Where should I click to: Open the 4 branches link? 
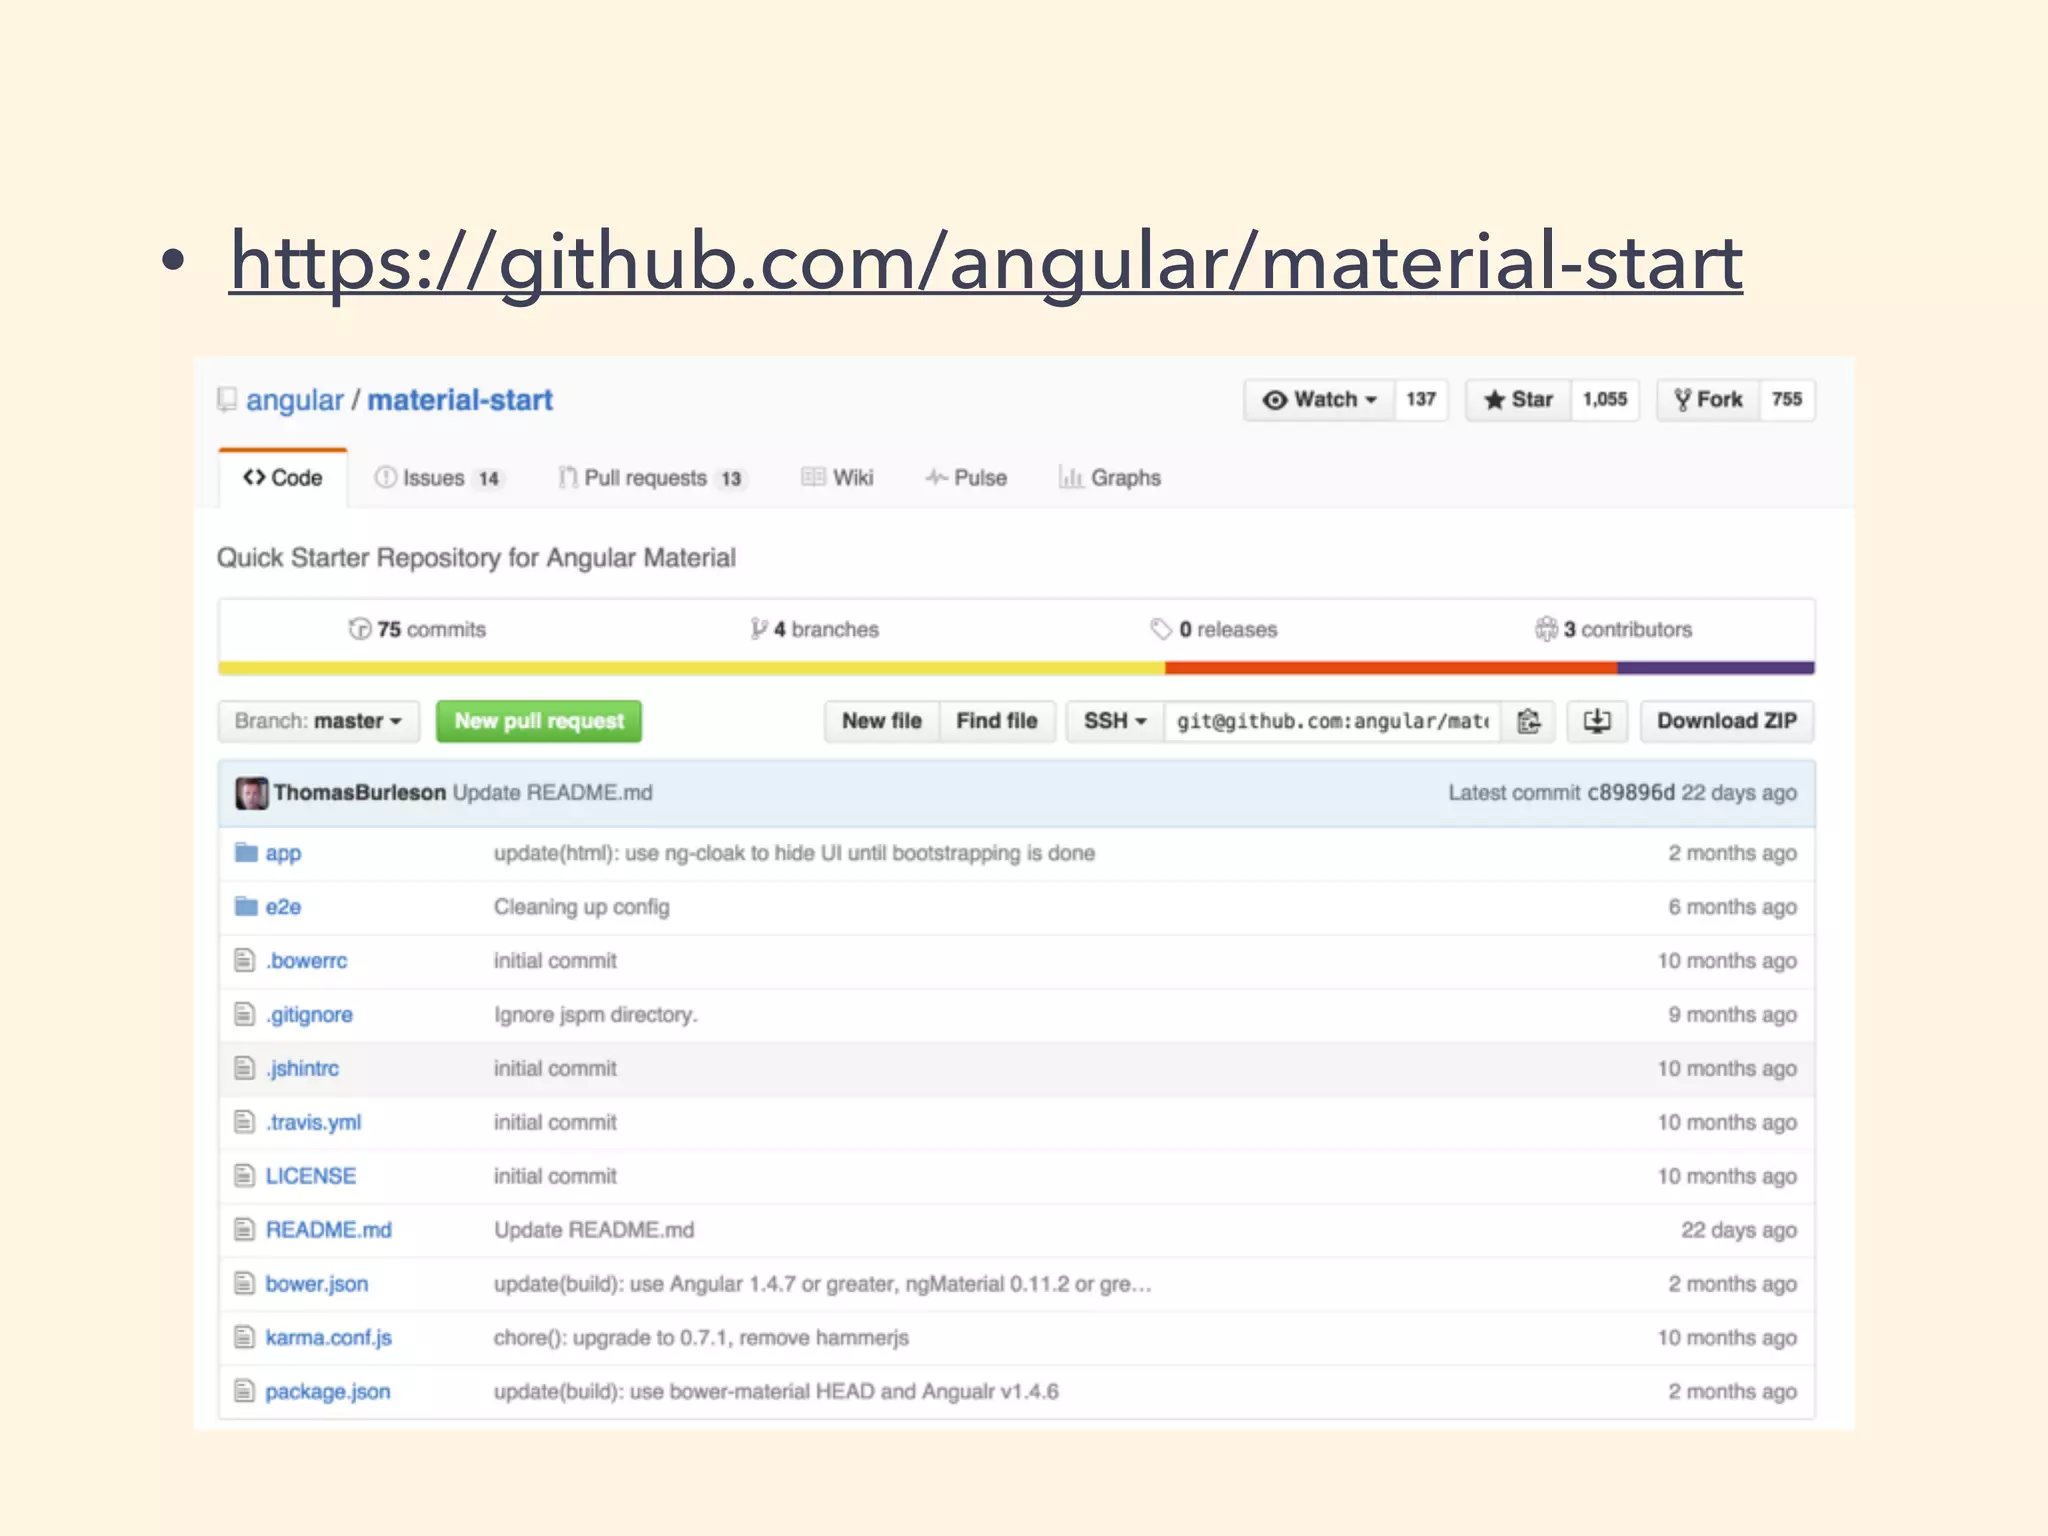click(815, 629)
